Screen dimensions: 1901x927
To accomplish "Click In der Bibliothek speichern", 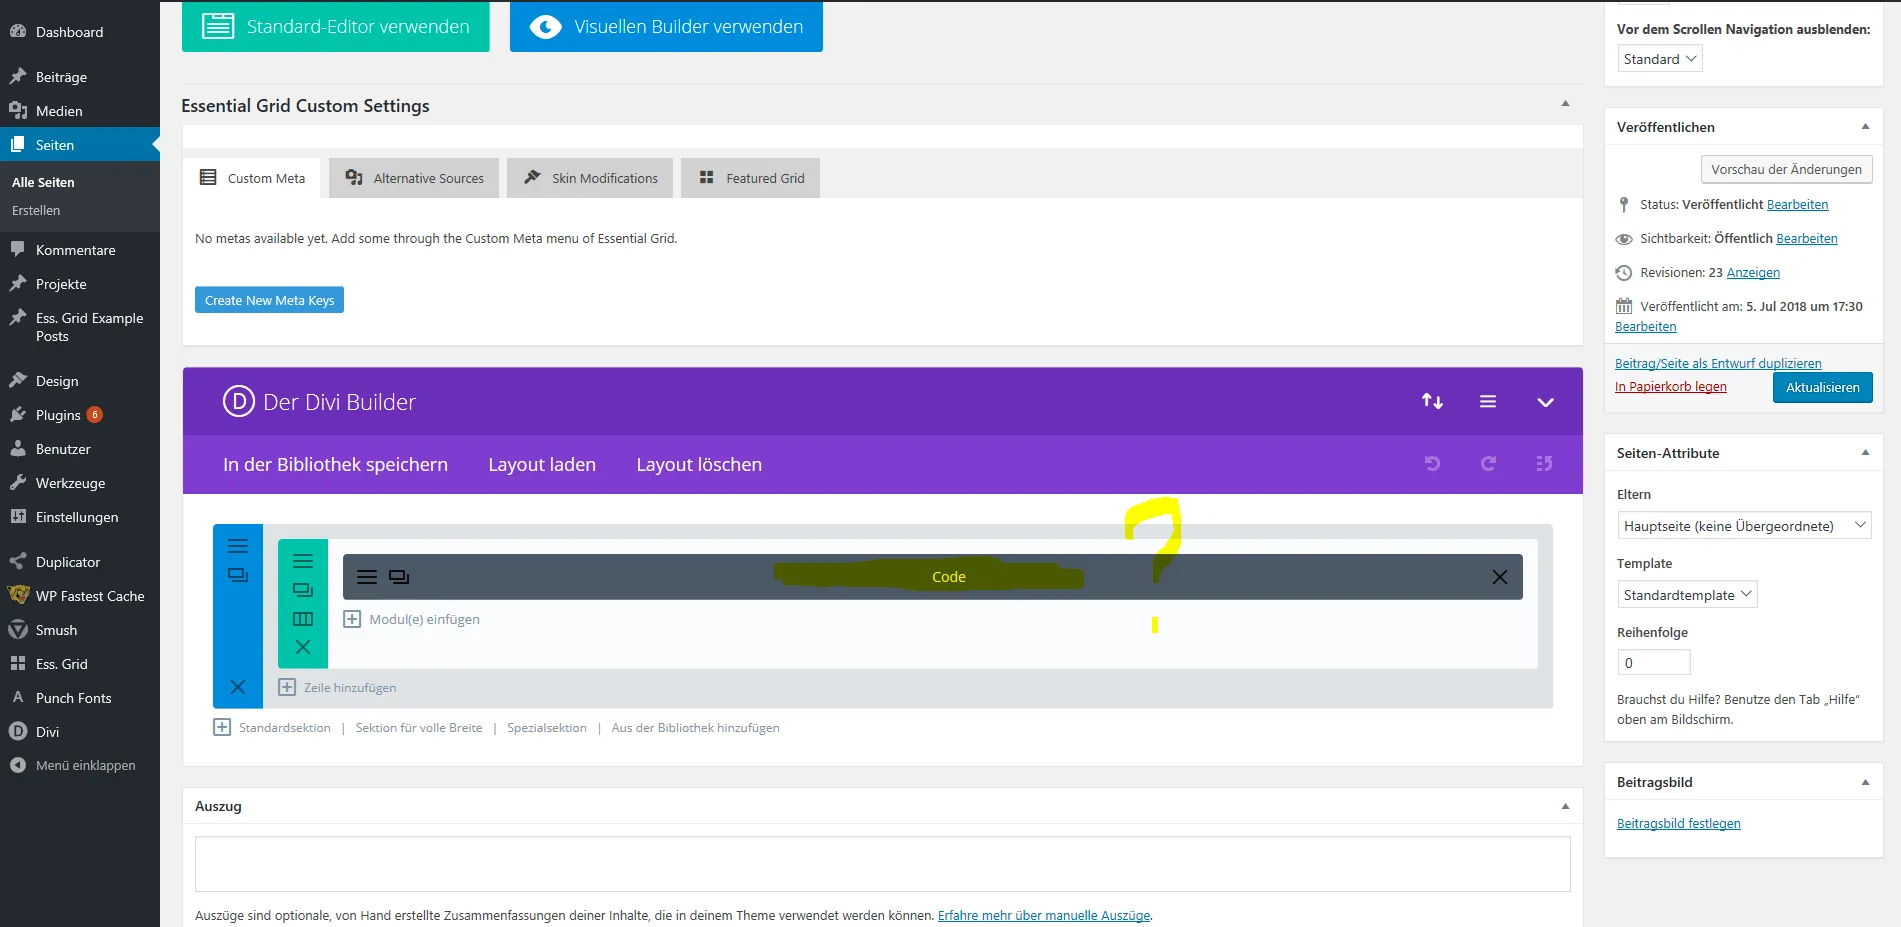I will 335,464.
